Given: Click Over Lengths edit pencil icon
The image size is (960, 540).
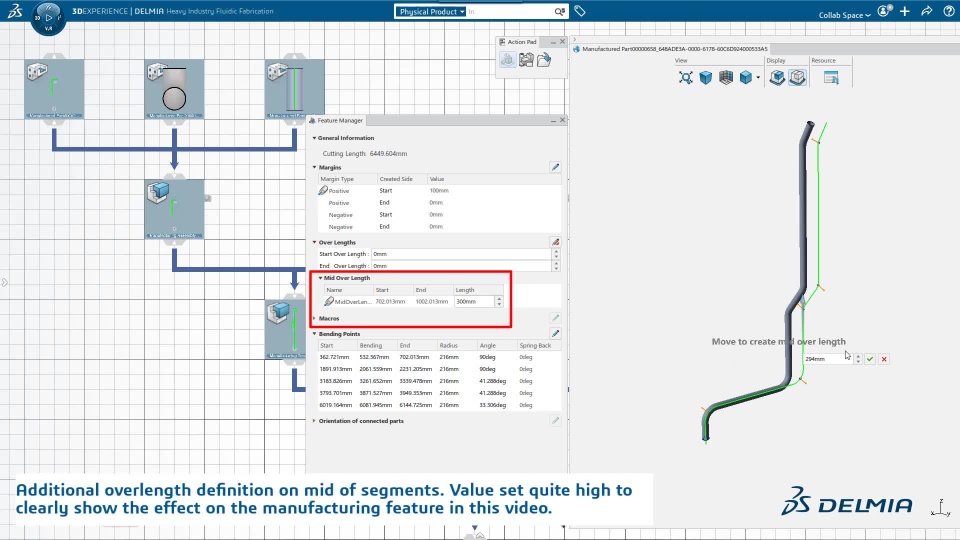Looking at the screenshot, I should pos(555,242).
